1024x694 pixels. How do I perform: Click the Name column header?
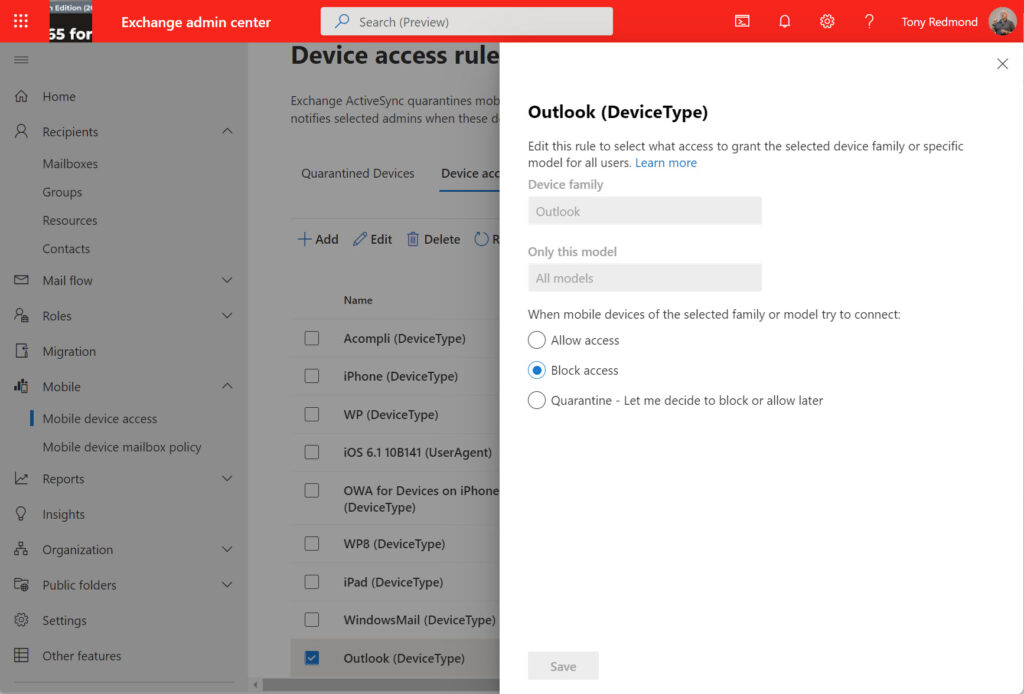point(358,300)
